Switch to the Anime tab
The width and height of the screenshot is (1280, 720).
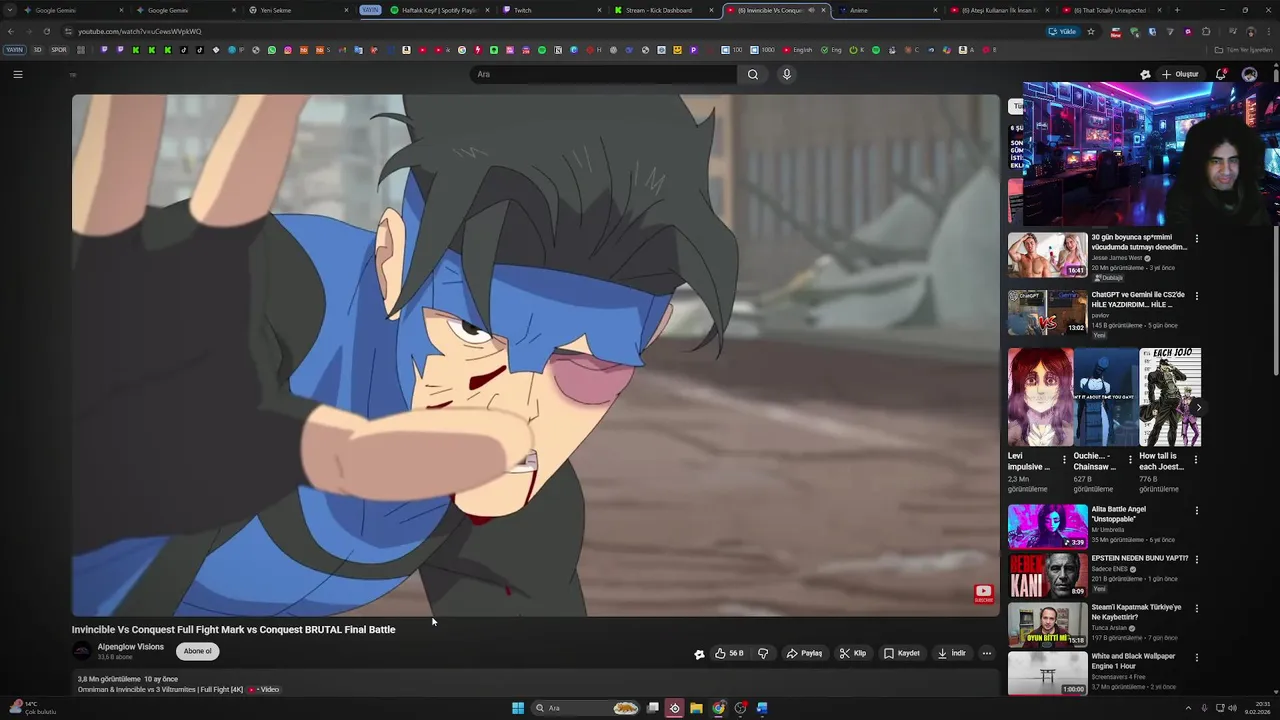pyautogui.click(x=888, y=10)
